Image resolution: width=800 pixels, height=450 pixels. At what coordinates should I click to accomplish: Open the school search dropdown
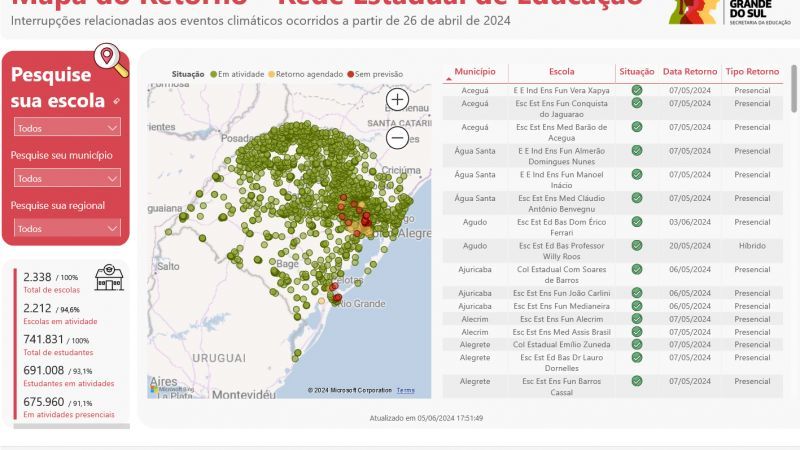68,128
